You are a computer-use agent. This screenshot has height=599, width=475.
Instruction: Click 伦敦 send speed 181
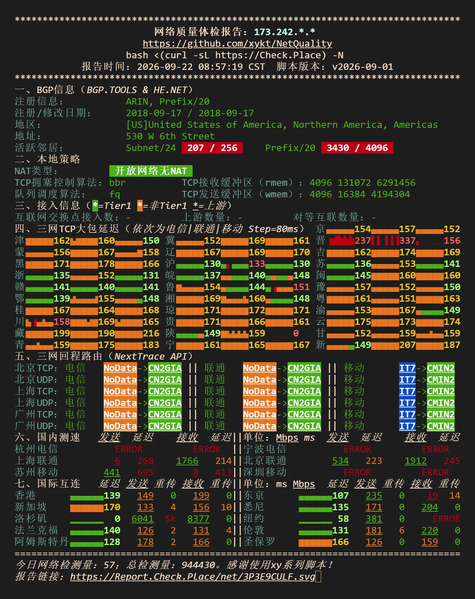click(374, 530)
